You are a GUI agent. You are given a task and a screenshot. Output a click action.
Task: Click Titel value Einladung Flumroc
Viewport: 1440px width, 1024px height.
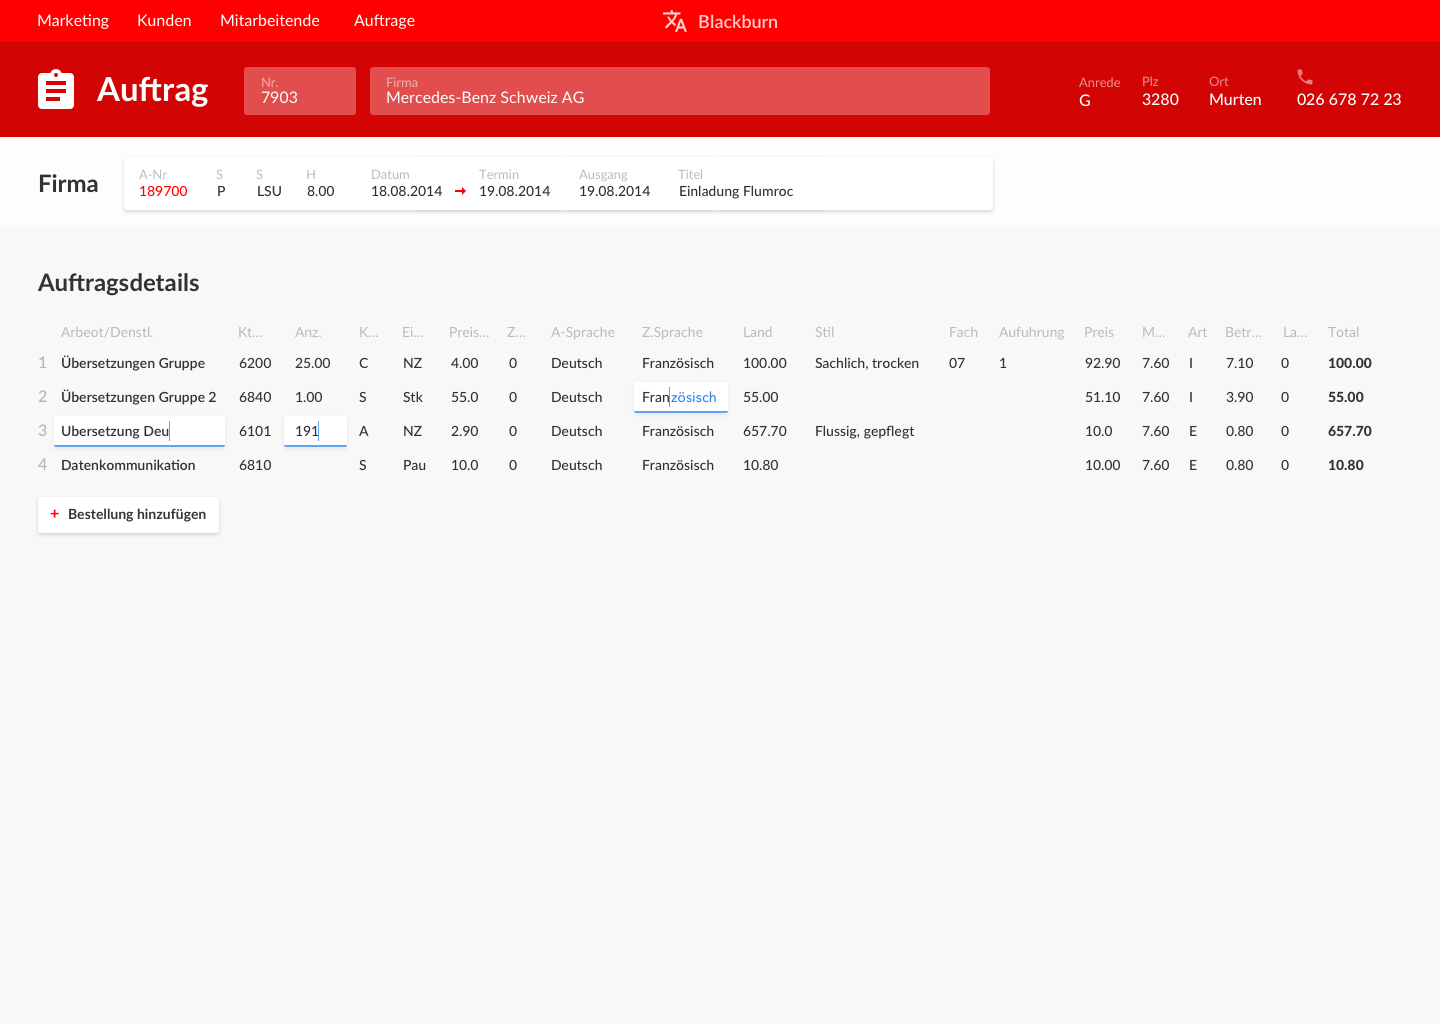click(736, 191)
